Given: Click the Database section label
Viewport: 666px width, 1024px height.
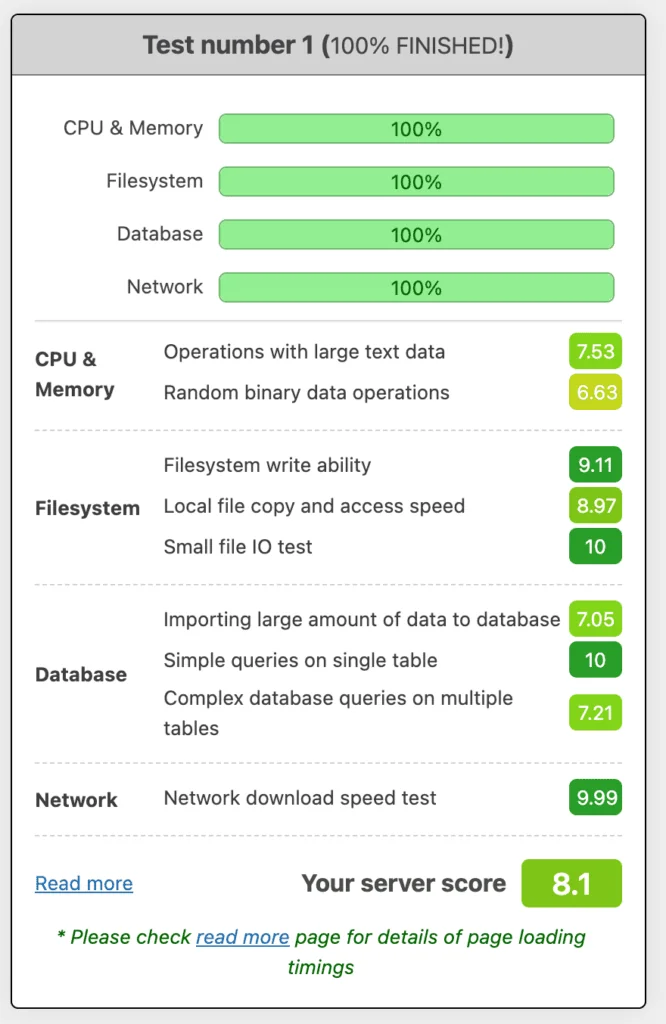Looking at the screenshot, I should pos(80,674).
